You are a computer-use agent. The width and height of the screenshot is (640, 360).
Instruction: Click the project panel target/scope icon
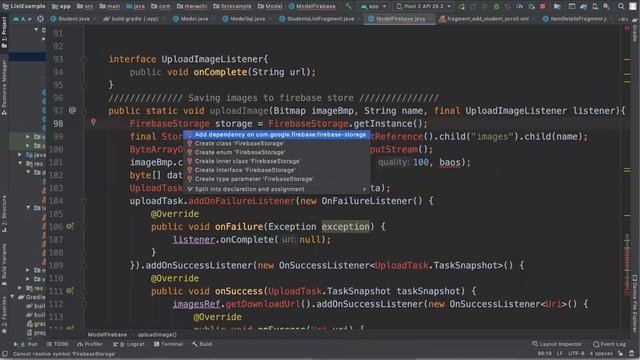coord(40,19)
